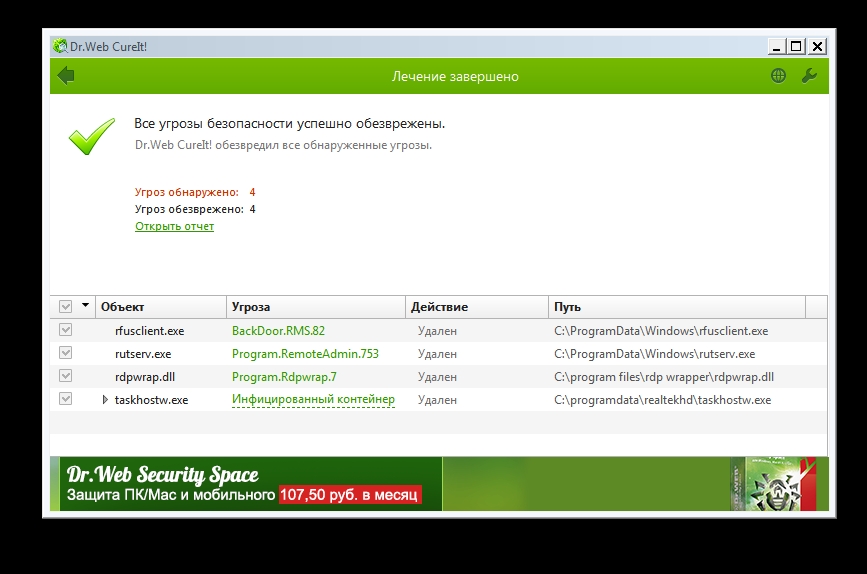Toggle checkbox for taskhostw.exe row

[x=65, y=399]
